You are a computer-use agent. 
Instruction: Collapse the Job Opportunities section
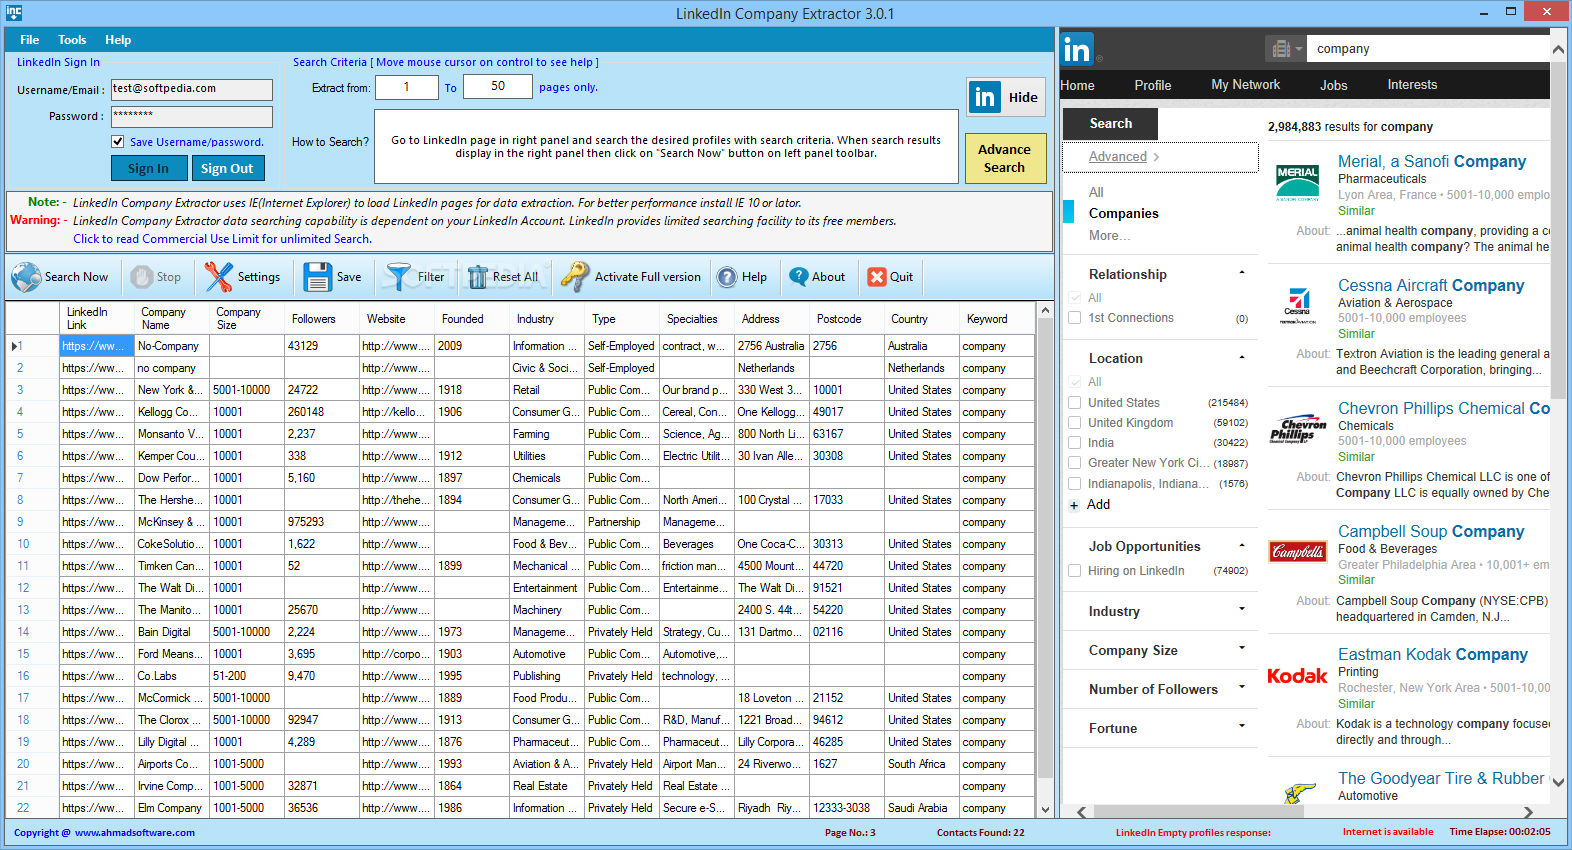pyautogui.click(x=1242, y=545)
